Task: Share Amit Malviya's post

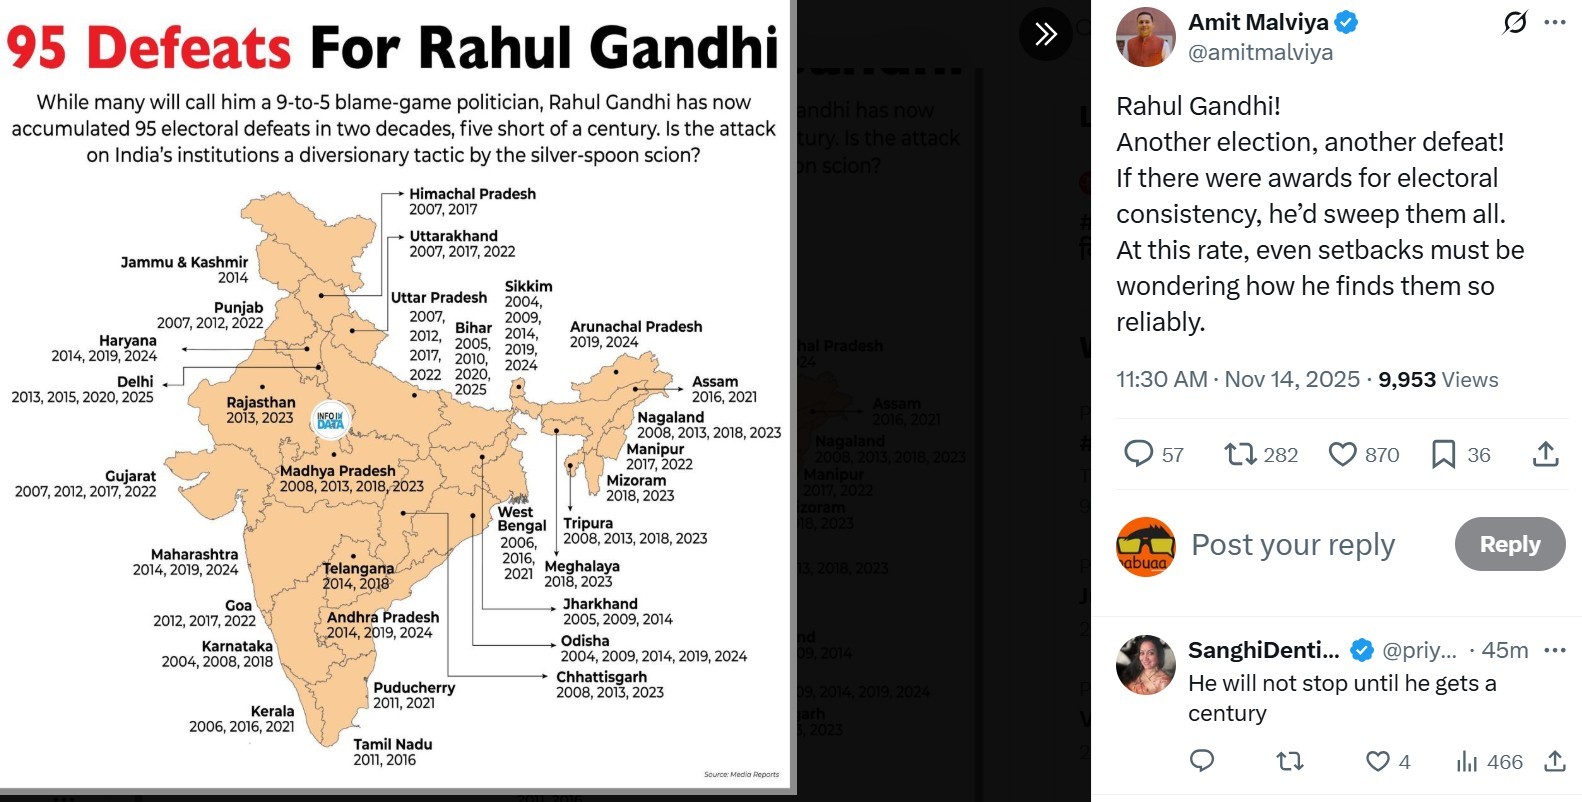Action: pos(1545,454)
